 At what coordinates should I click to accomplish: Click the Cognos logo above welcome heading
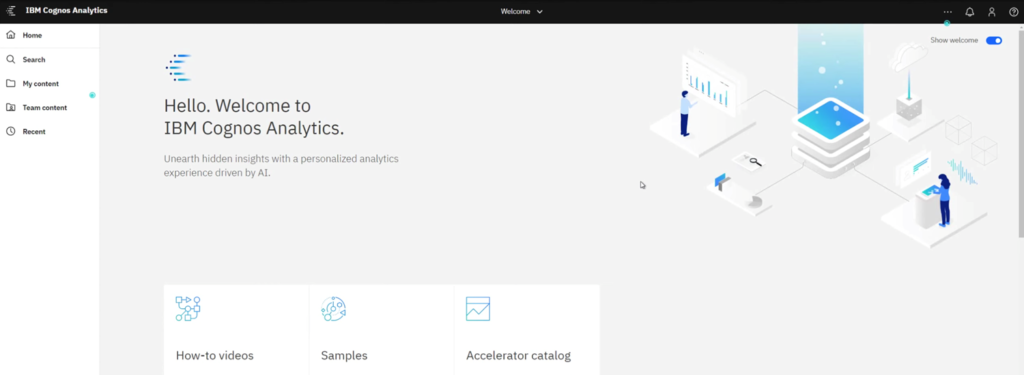pos(178,68)
